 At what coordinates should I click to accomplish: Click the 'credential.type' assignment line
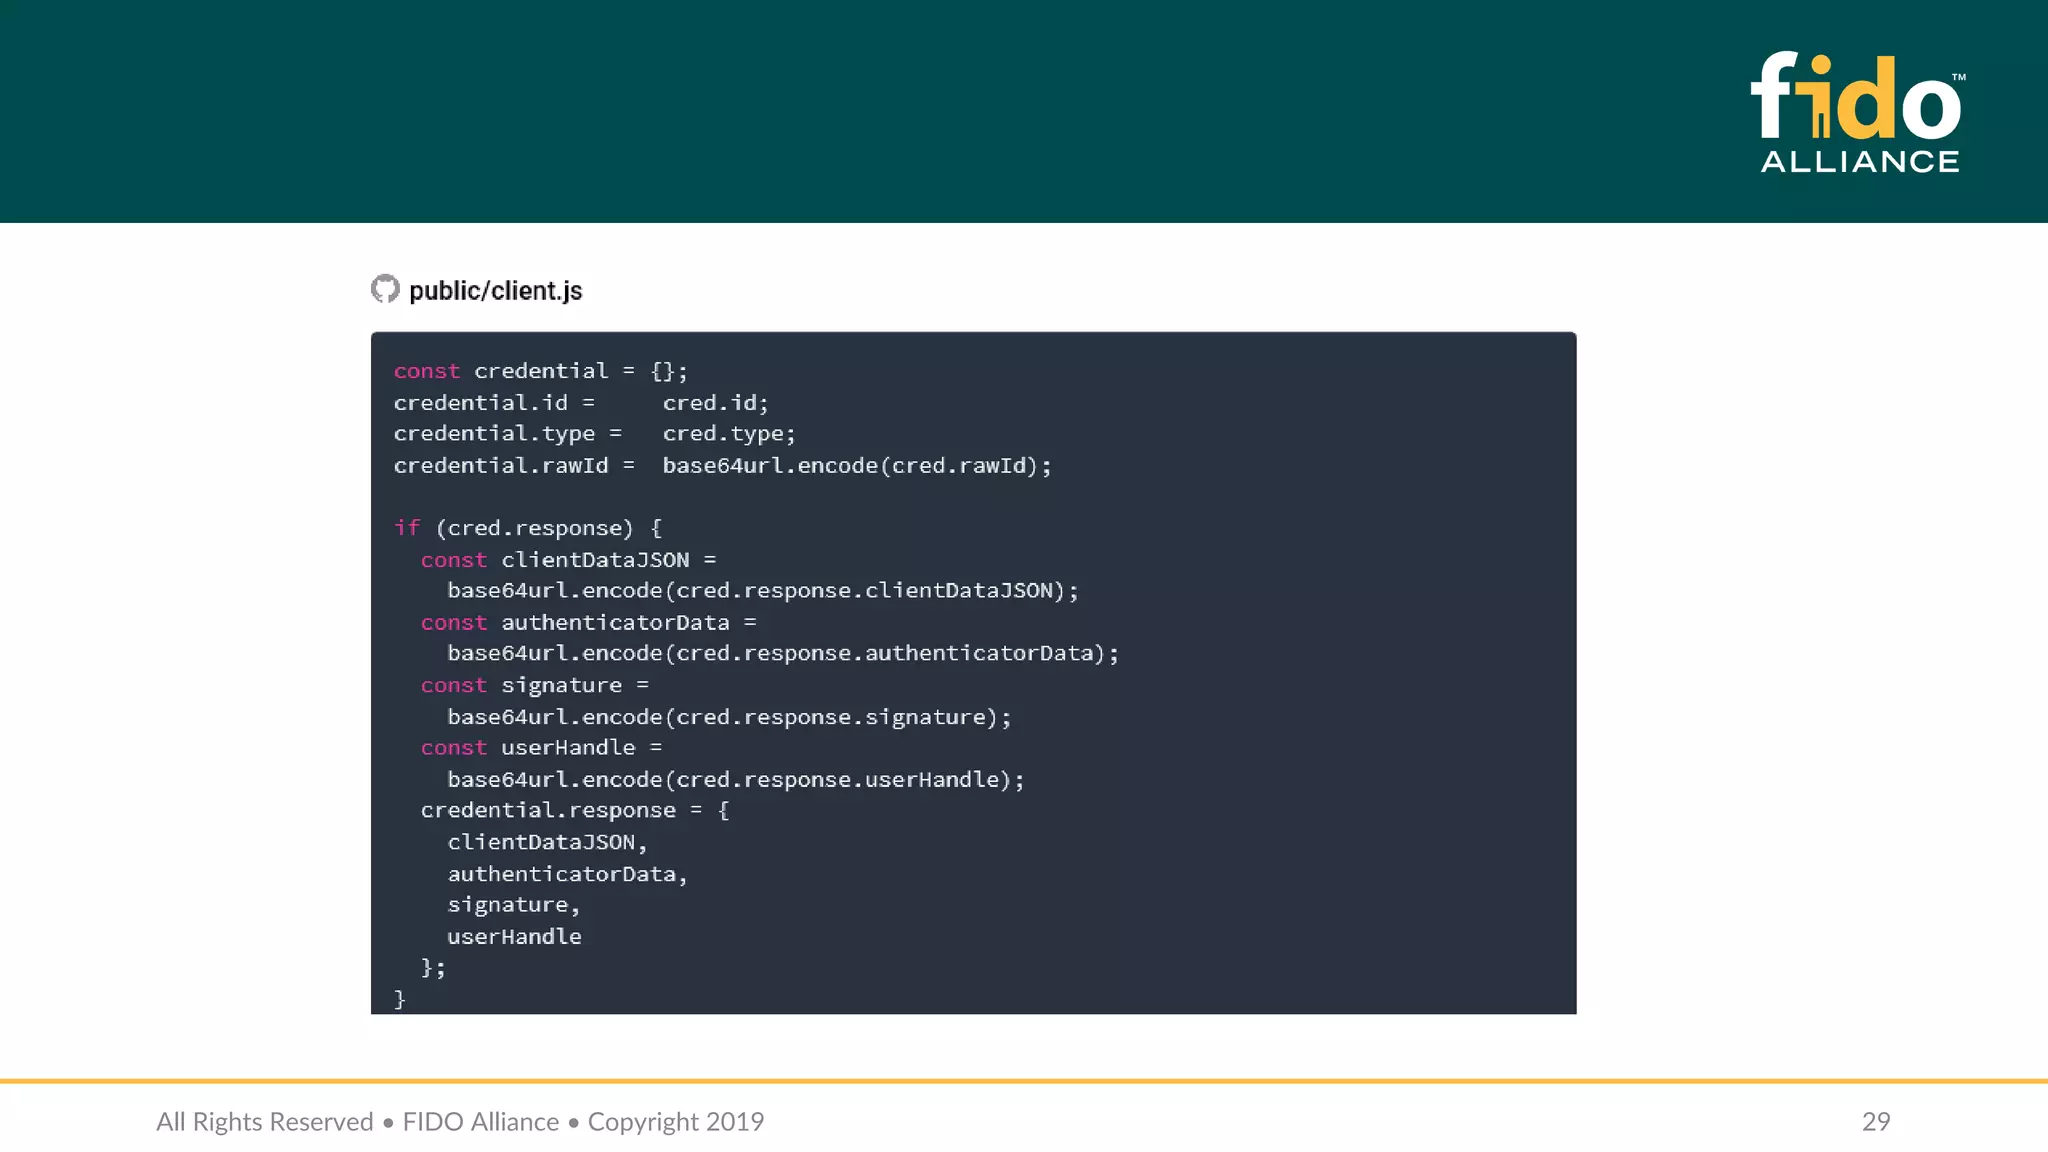click(594, 434)
